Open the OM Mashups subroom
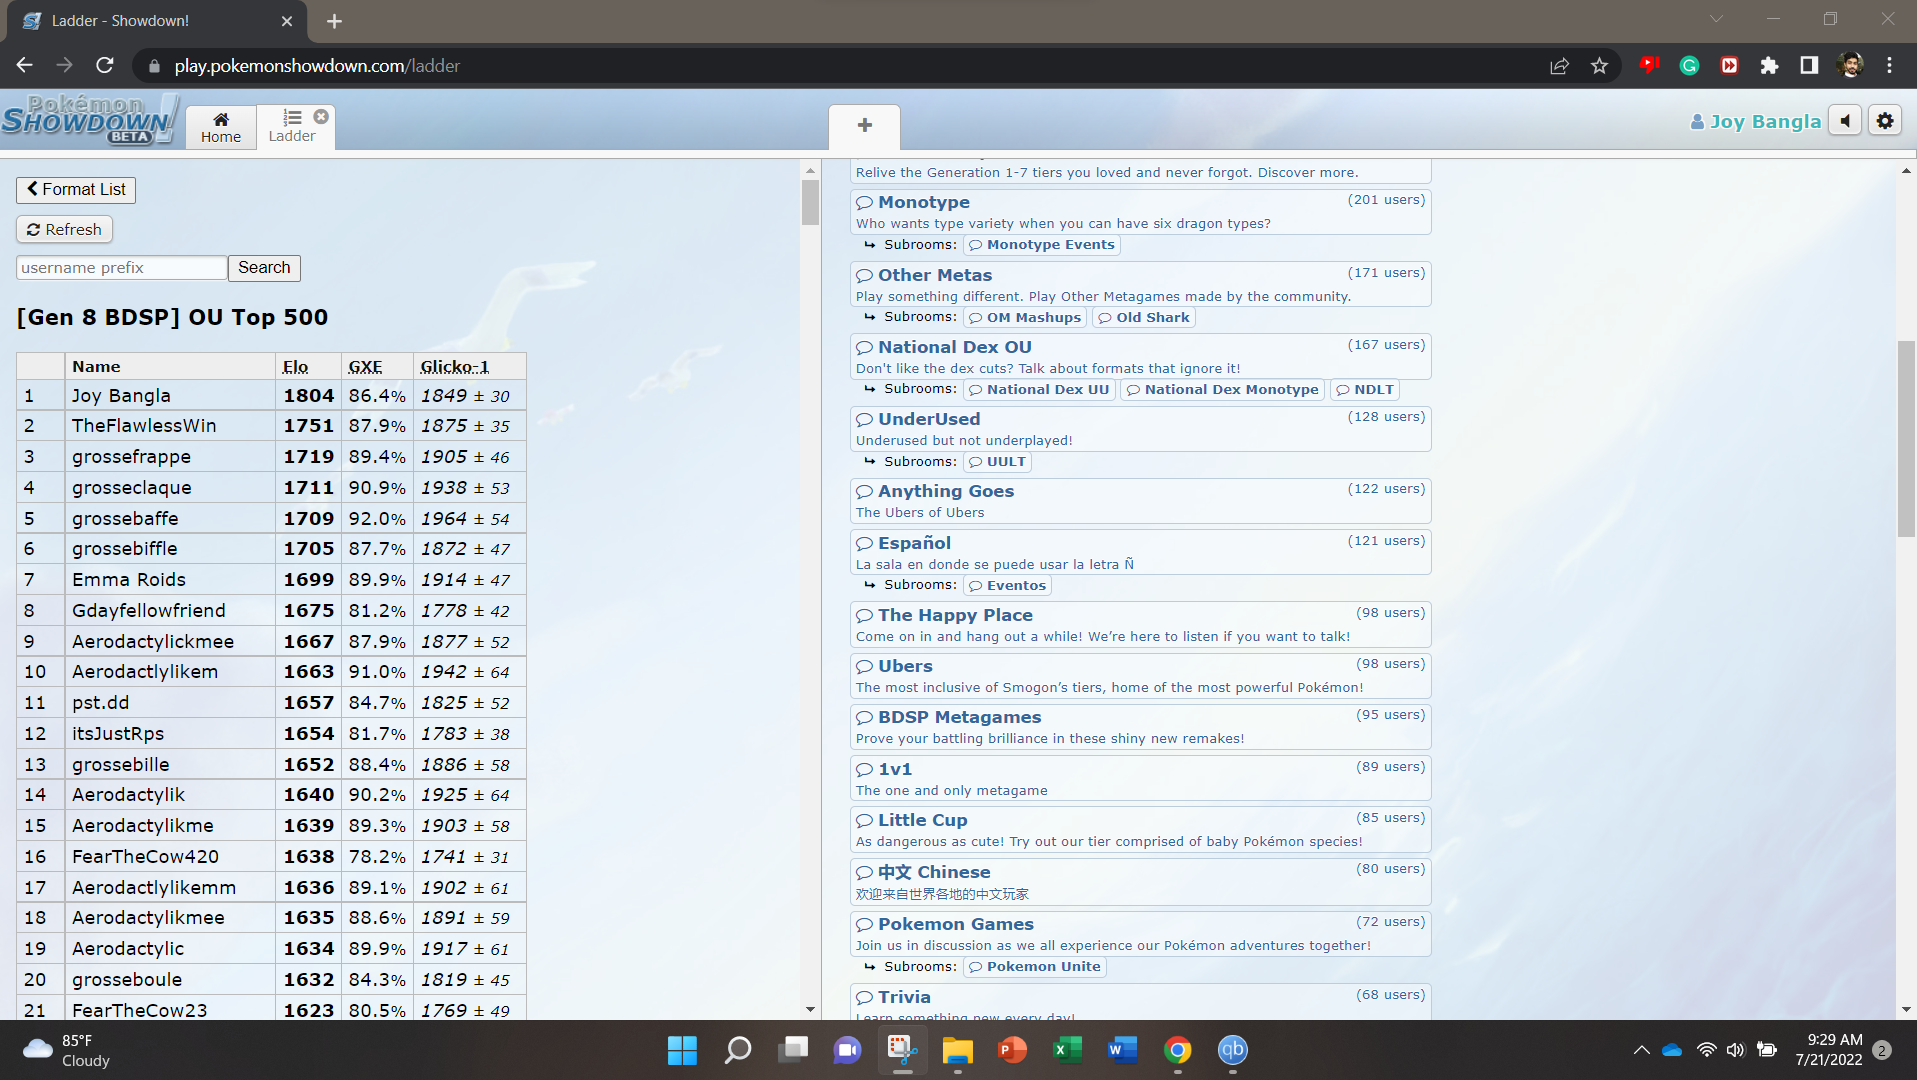 1024,318
